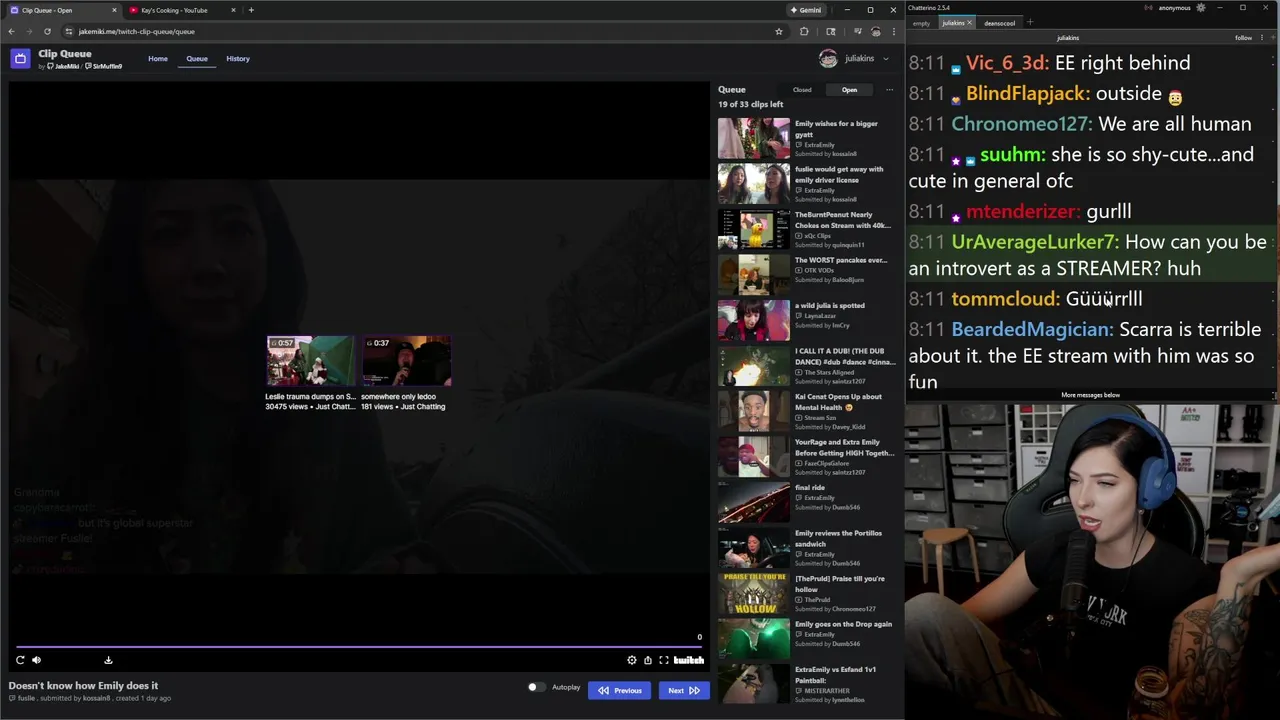This screenshot has width=1280, height=720.
Task: Click the Previous clip button
Action: coord(620,690)
